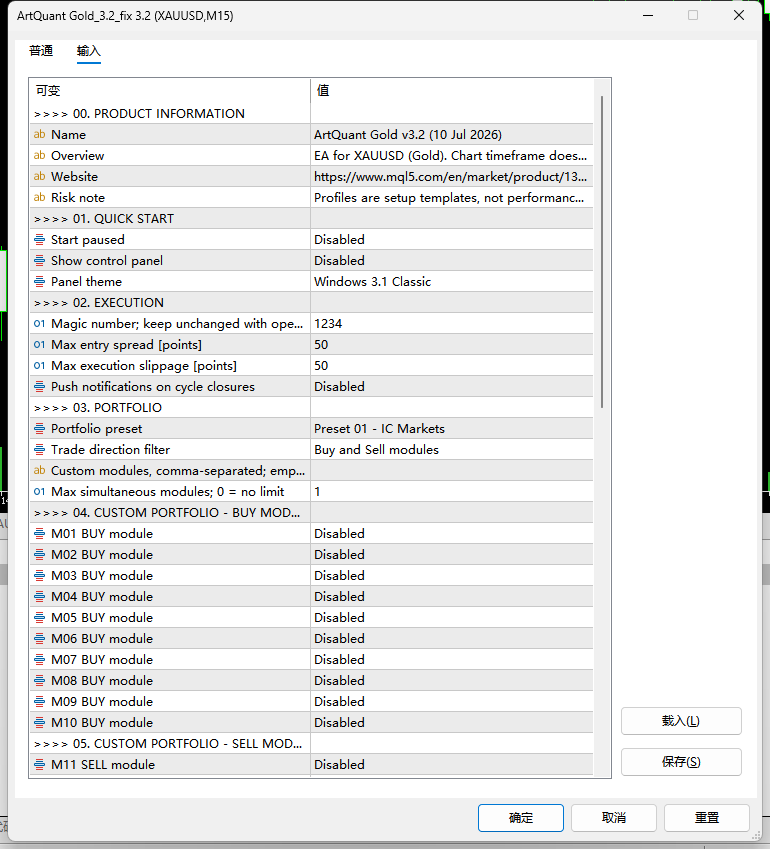Select the Website mql5.com URL value
770x849 pixels.
pyautogui.click(x=452, y=177)
